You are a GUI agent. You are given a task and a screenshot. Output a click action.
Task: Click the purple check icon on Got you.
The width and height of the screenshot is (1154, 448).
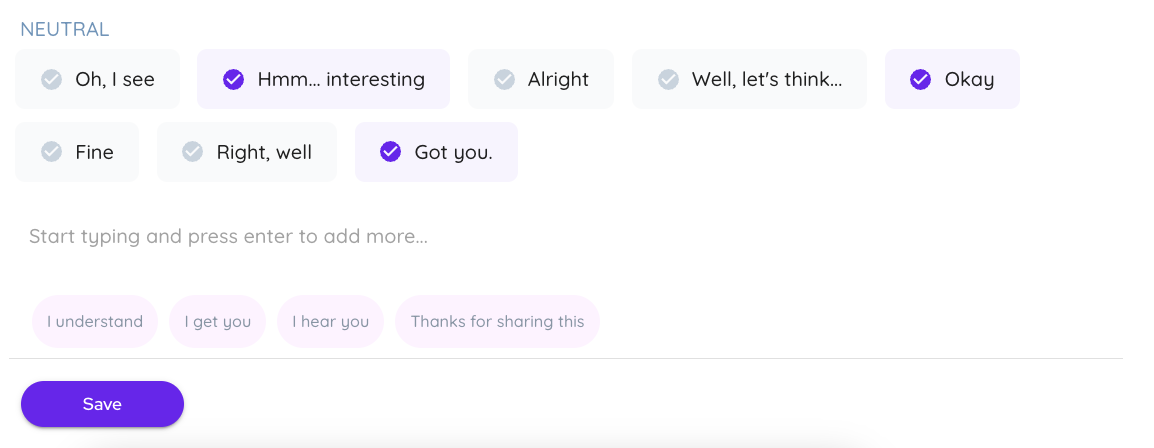[x=391, y=152]
